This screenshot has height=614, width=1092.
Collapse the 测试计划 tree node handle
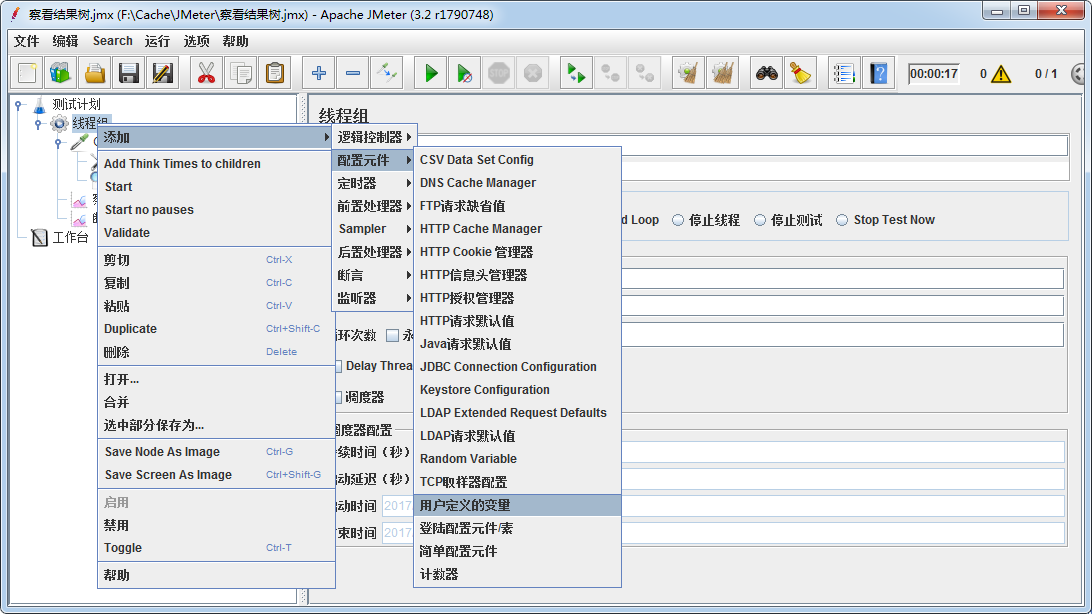(20, 105)
